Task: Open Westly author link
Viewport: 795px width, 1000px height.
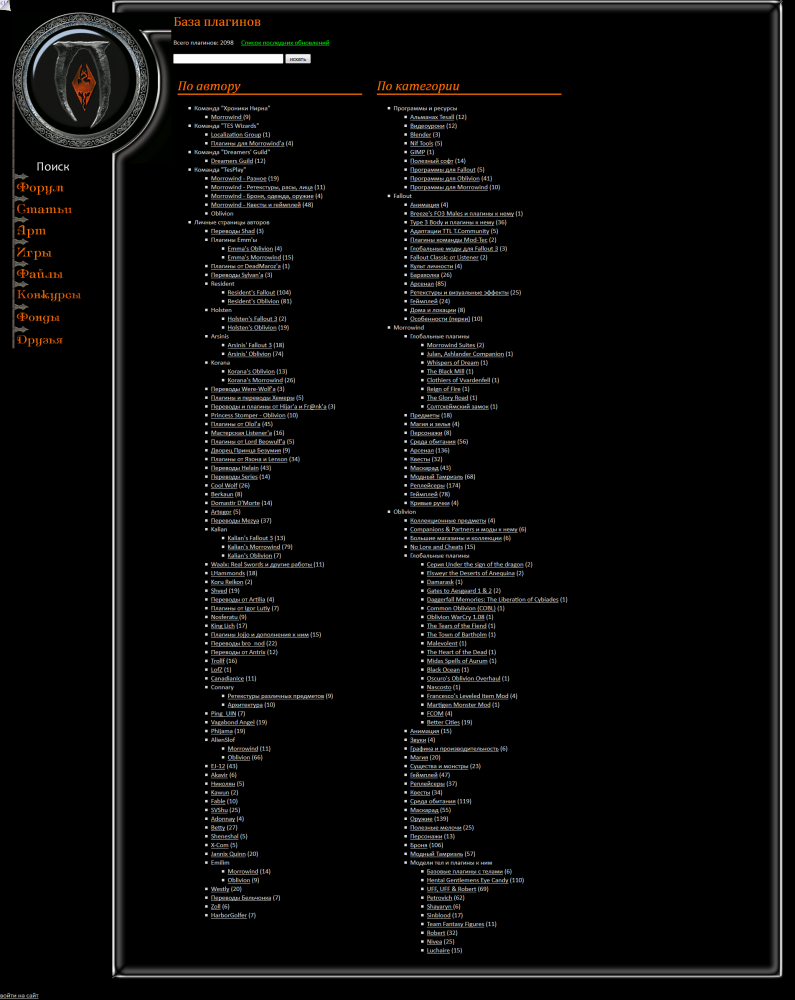Action: click(220, 889)
